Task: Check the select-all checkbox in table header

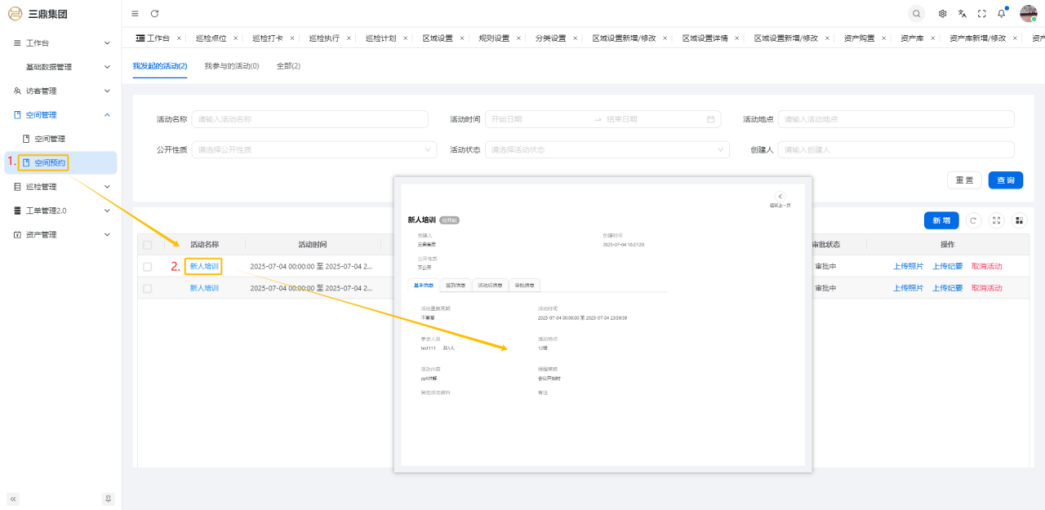Action: tap(148, 245)
